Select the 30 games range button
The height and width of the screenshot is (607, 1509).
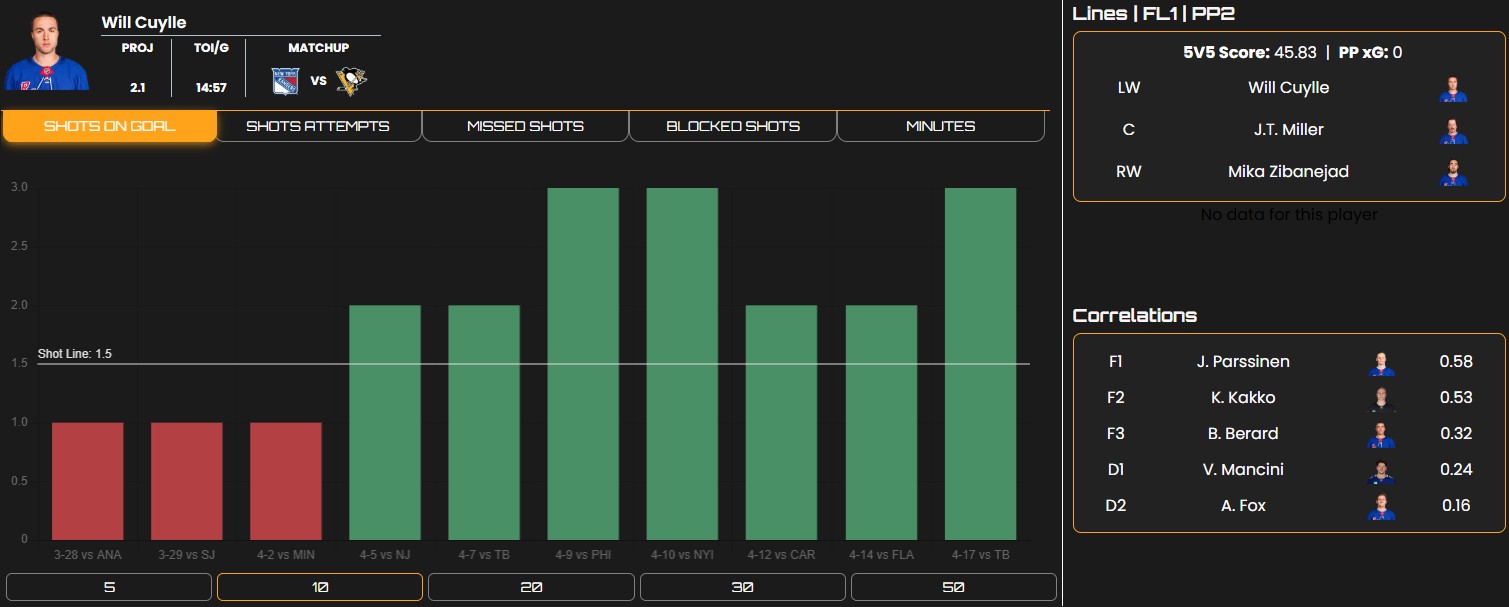point(742,587)
